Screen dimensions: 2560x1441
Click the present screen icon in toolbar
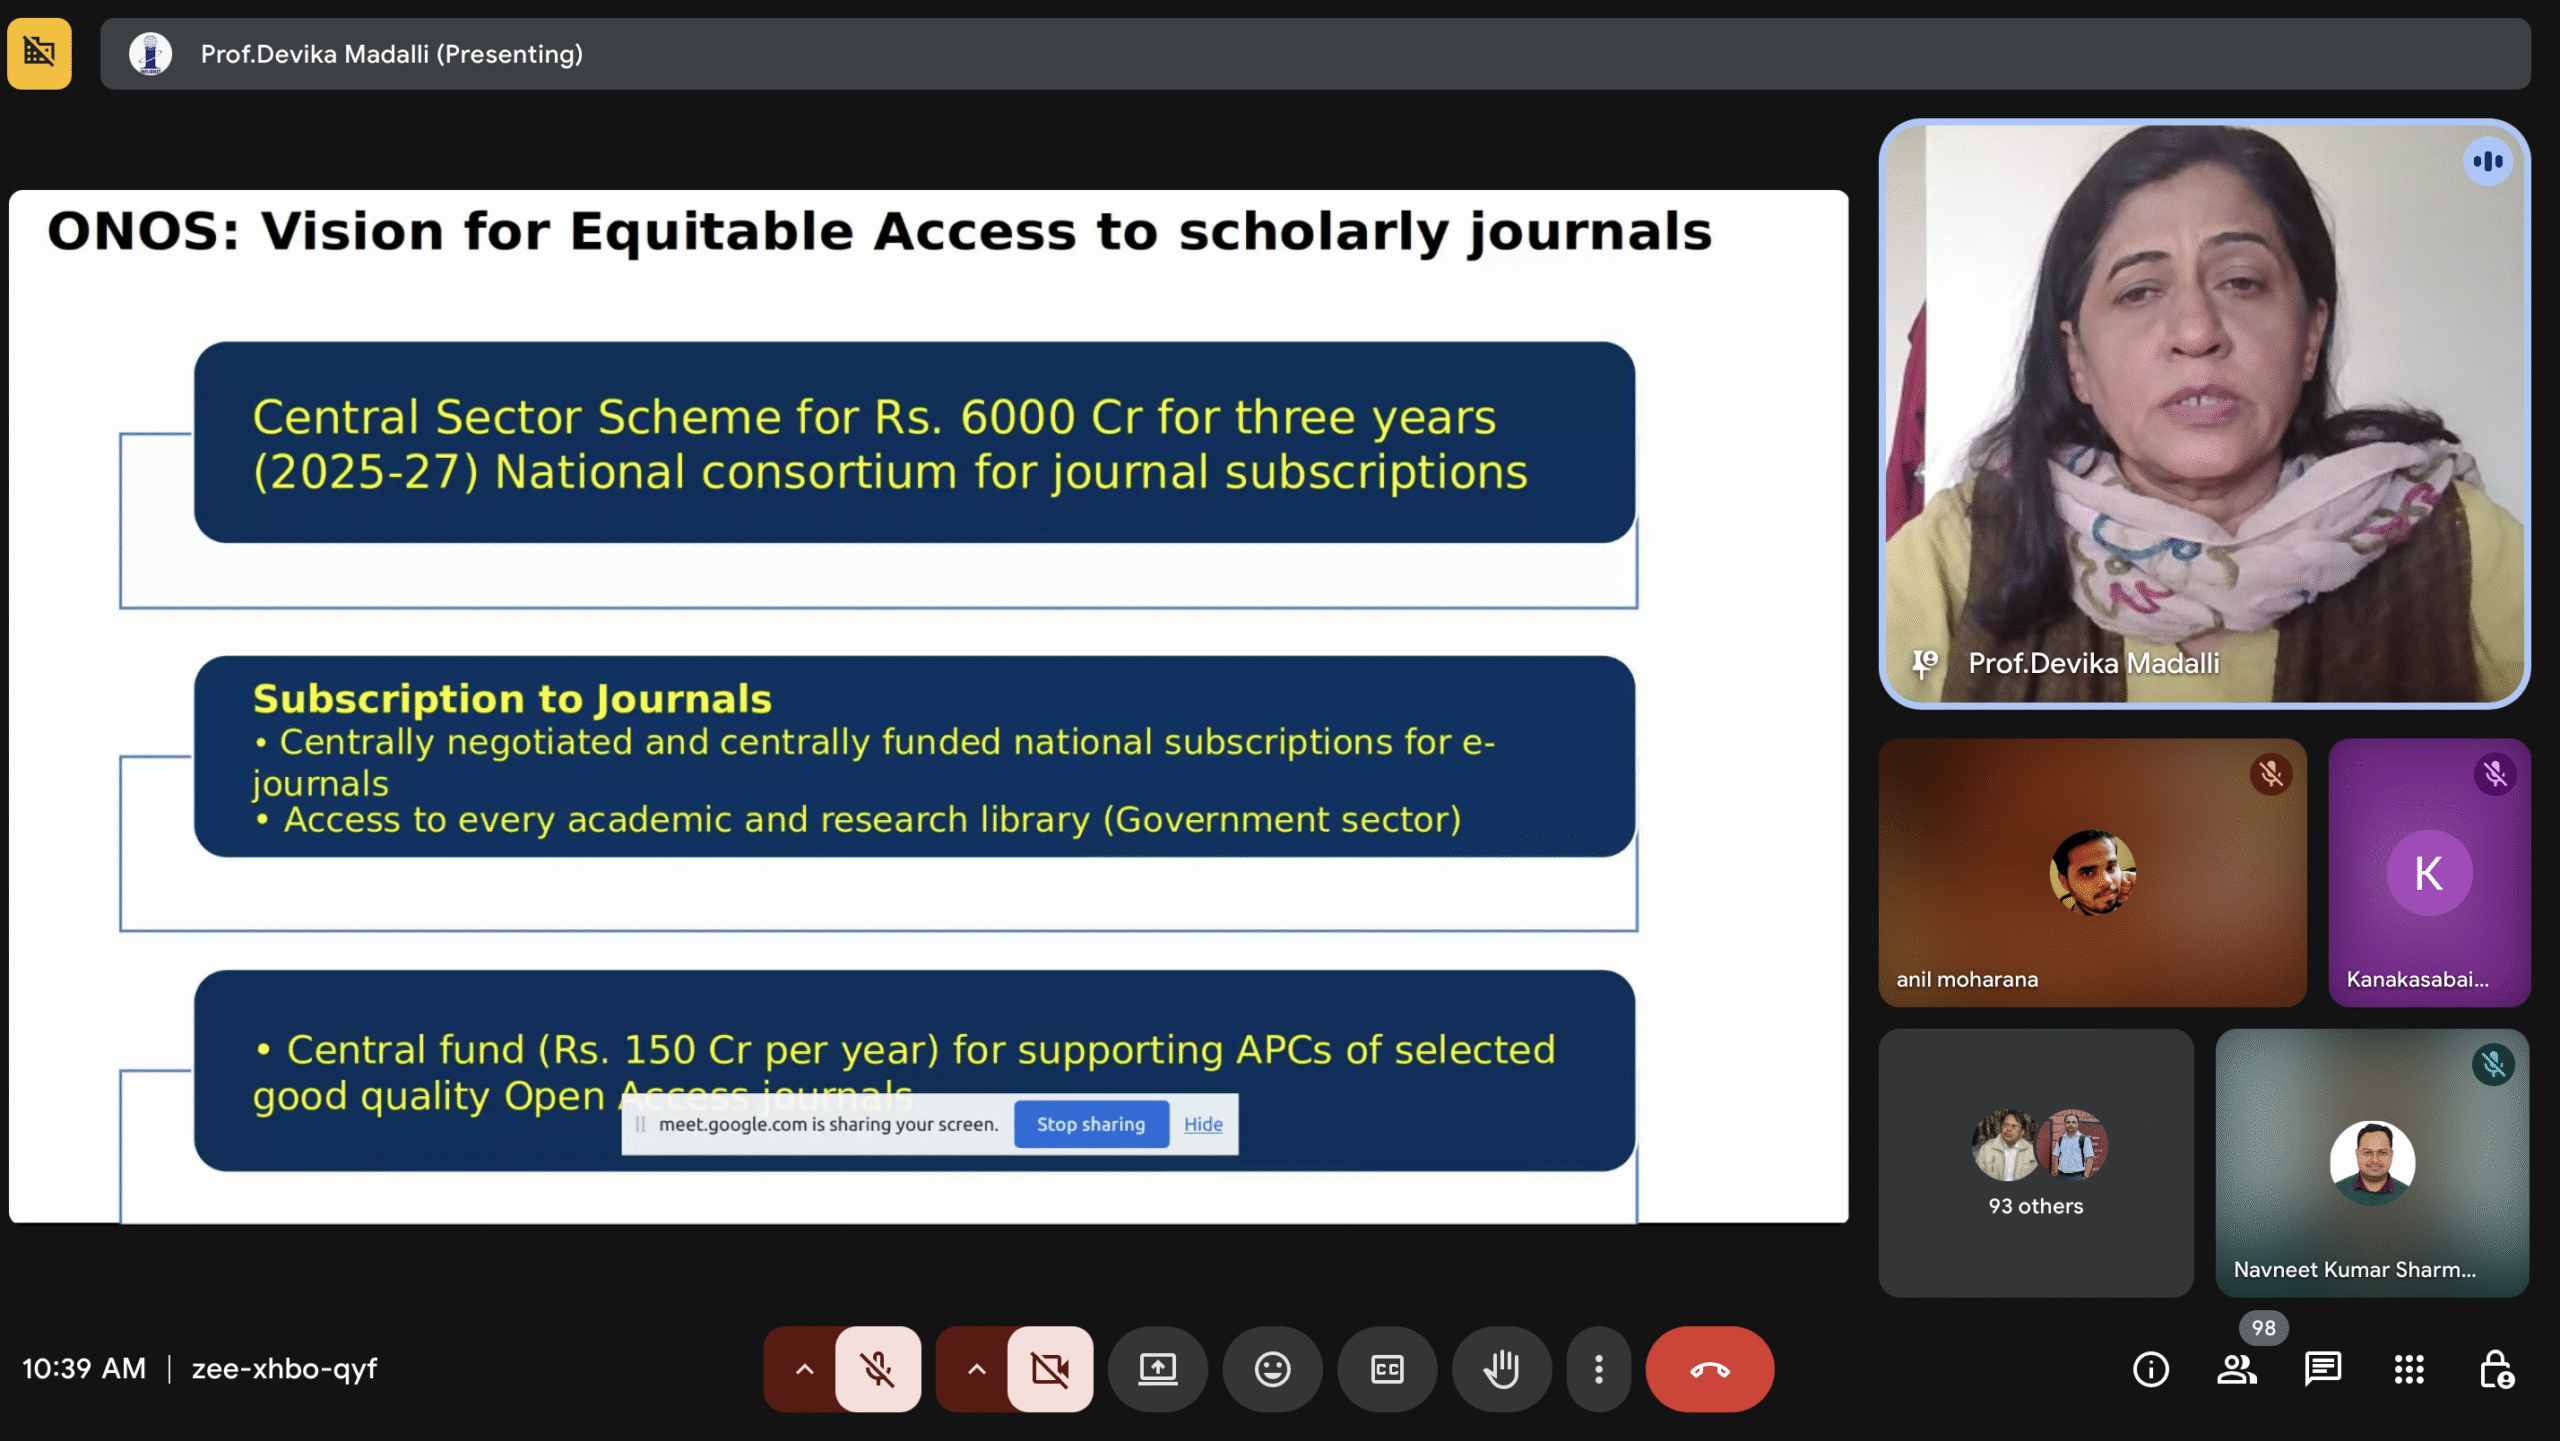[1157, 1369]
